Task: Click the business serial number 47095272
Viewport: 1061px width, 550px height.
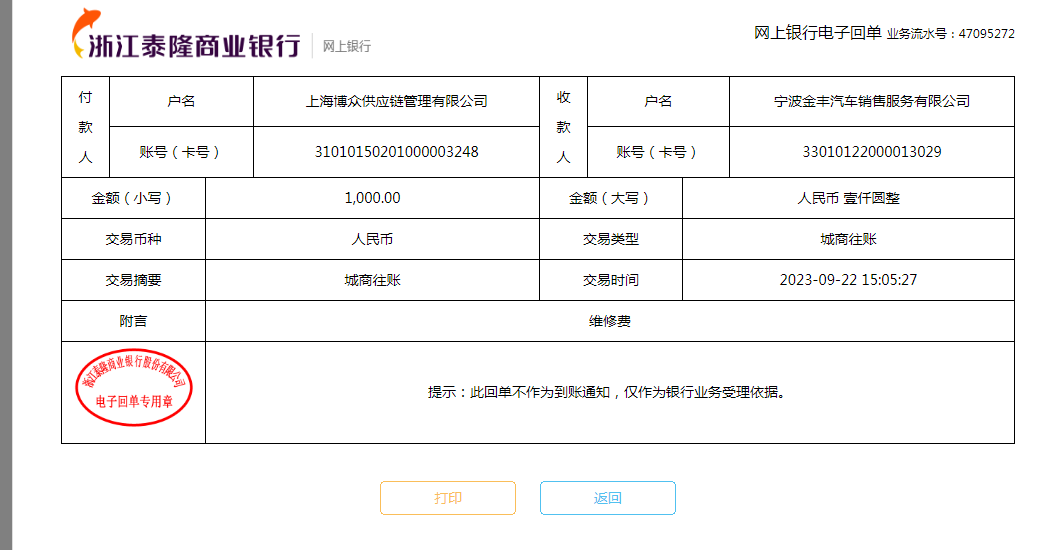Action: coord(986,34)
